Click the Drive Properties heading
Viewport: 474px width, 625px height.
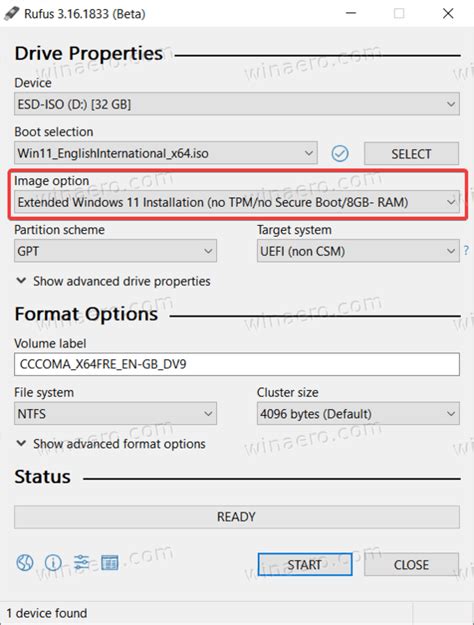(x=89, y=53)
